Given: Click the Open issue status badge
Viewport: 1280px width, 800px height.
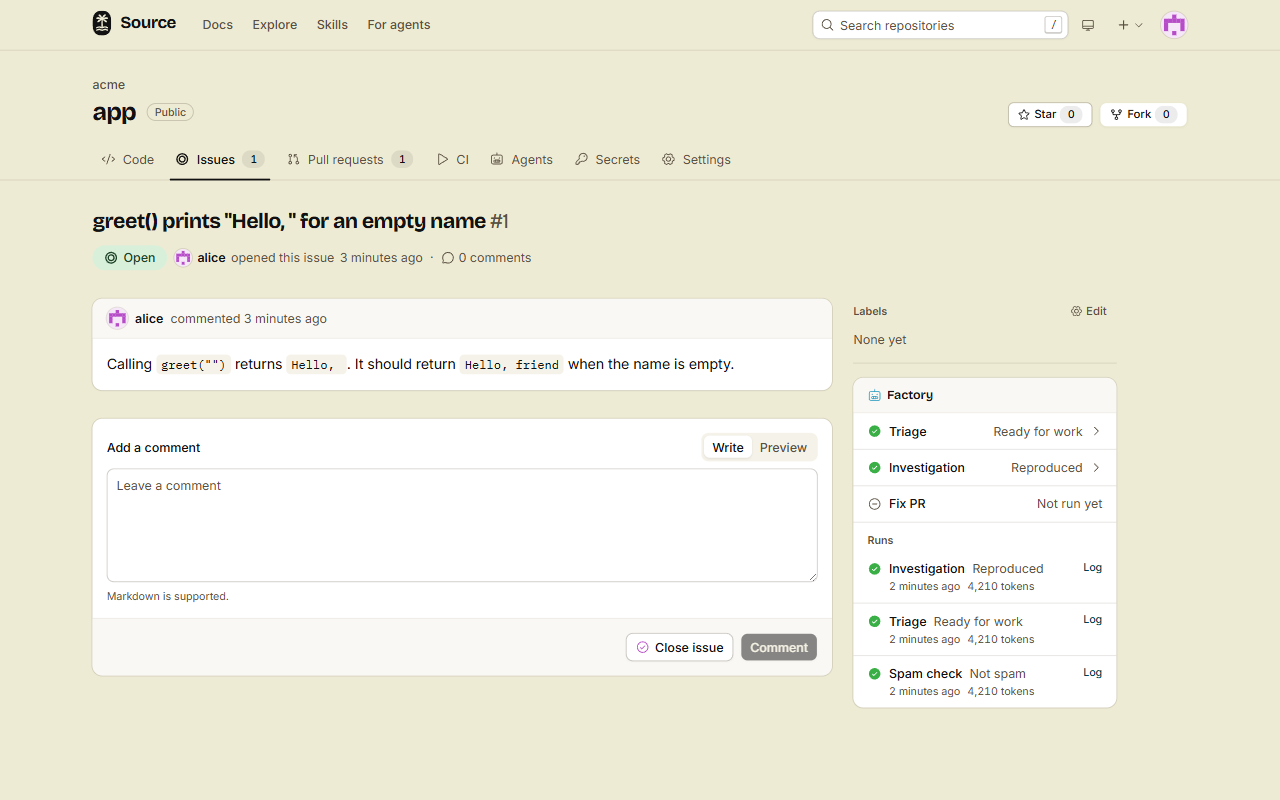Looking at the screenshot, I should pyautogui.click(x=130, y=258).
